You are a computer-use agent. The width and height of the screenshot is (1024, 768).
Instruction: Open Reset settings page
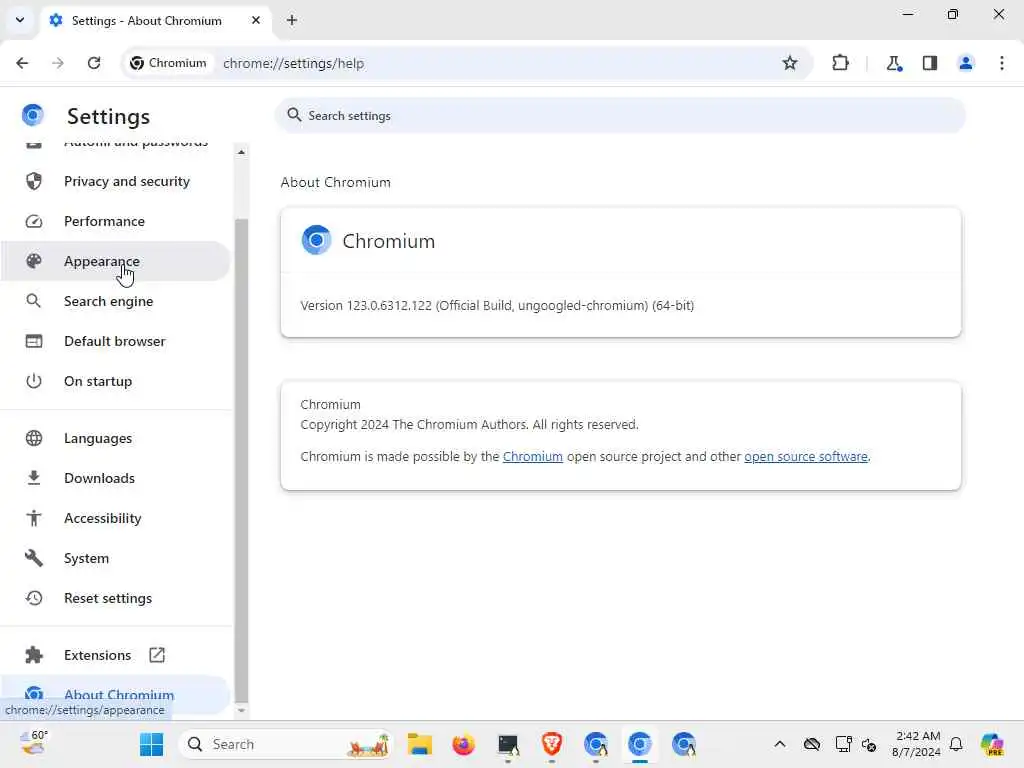115,598
